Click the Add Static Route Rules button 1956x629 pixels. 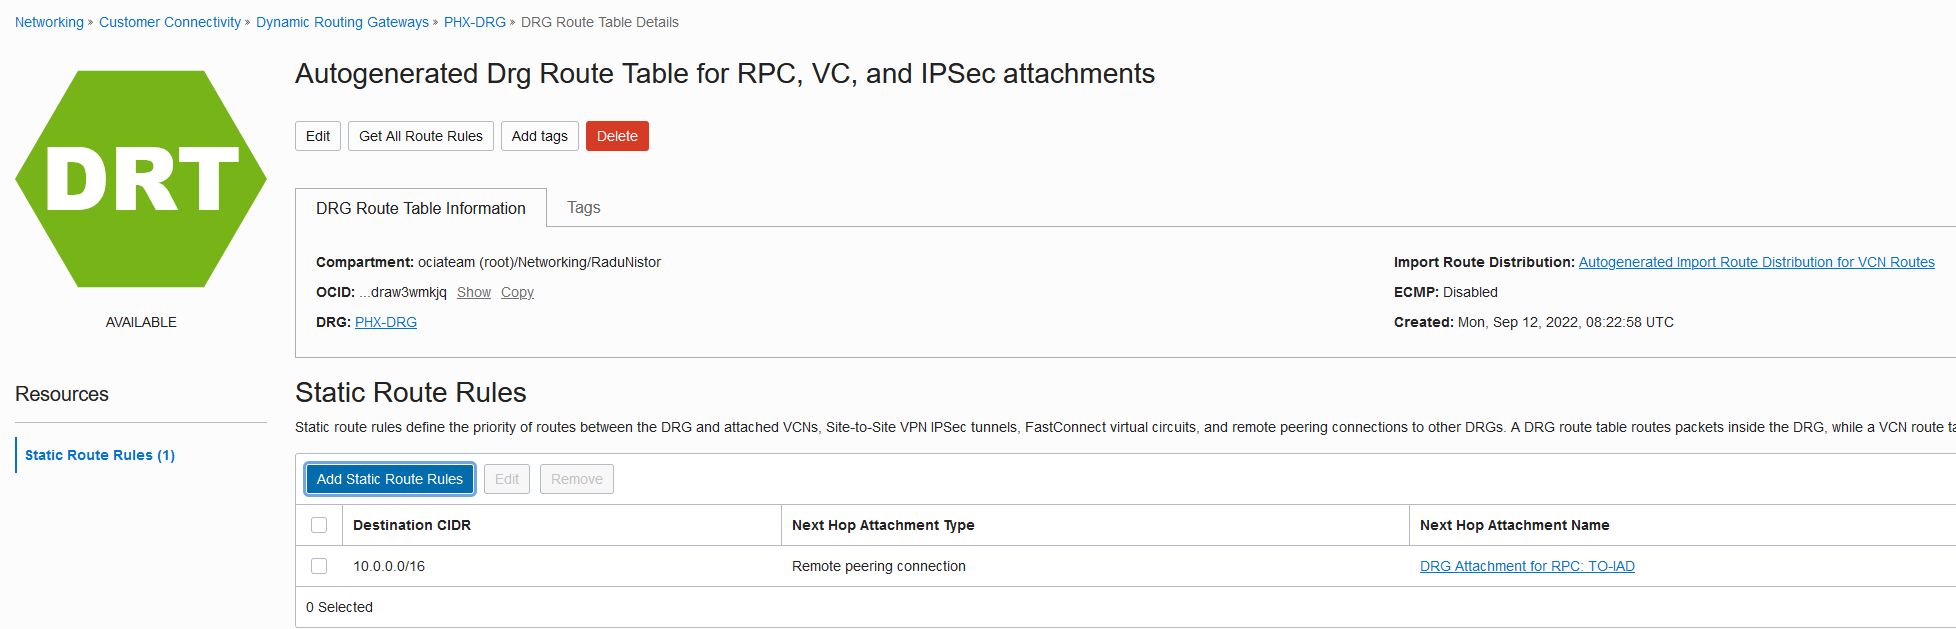coord(390,479)
